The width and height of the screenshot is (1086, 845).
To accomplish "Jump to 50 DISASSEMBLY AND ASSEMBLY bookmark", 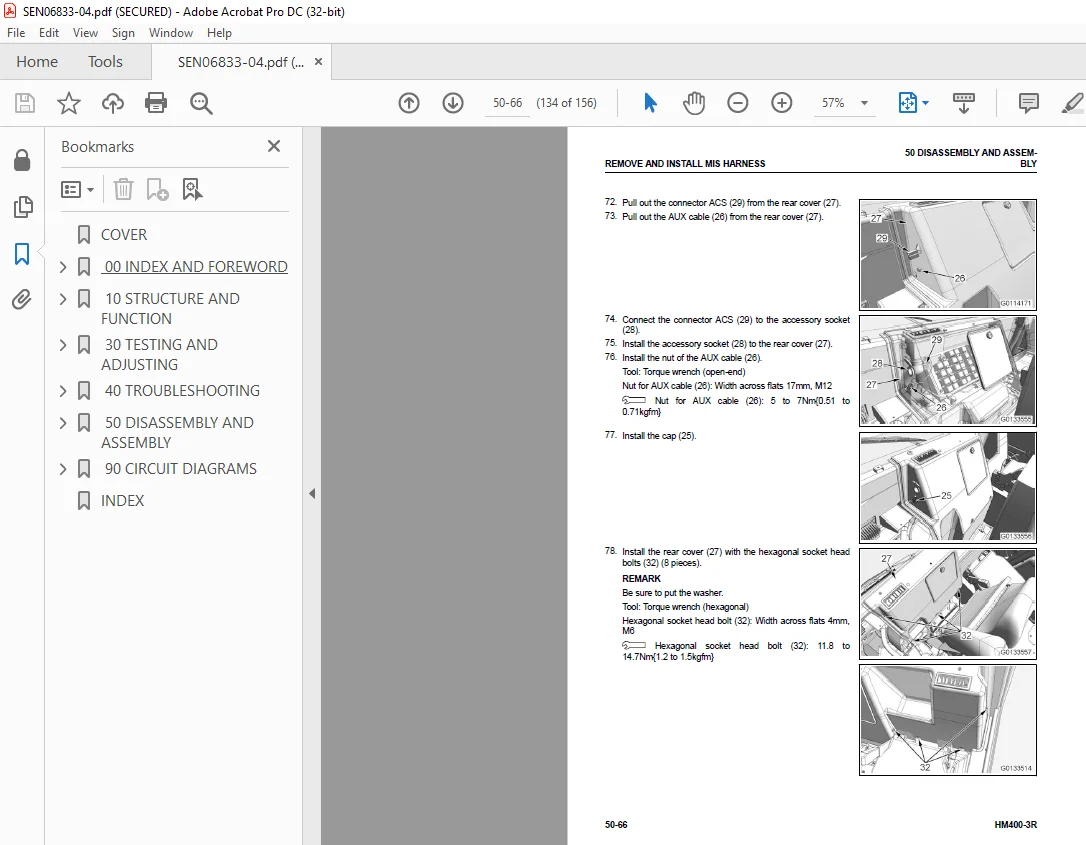I will [177, 432].
